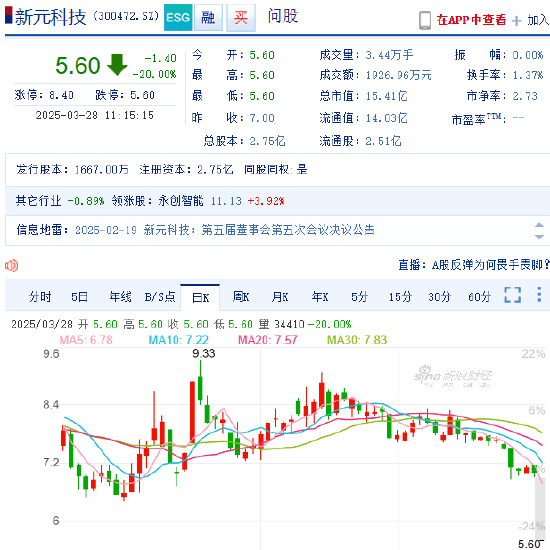Click the 买 buy badge
This screenshot has width=550, height=550.
pyautogui.click(x=241, y=17)
